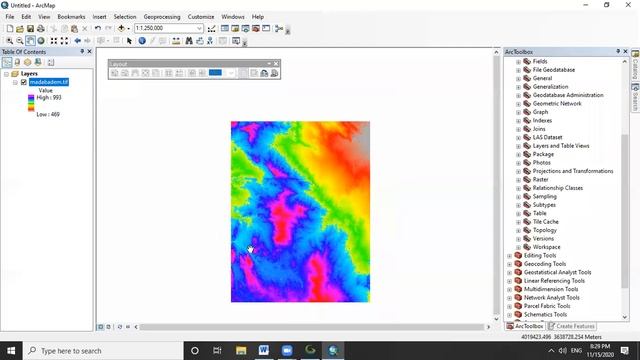Select the Measure ruler tool
Screen dimensions: 640x360
click(176, 41)
